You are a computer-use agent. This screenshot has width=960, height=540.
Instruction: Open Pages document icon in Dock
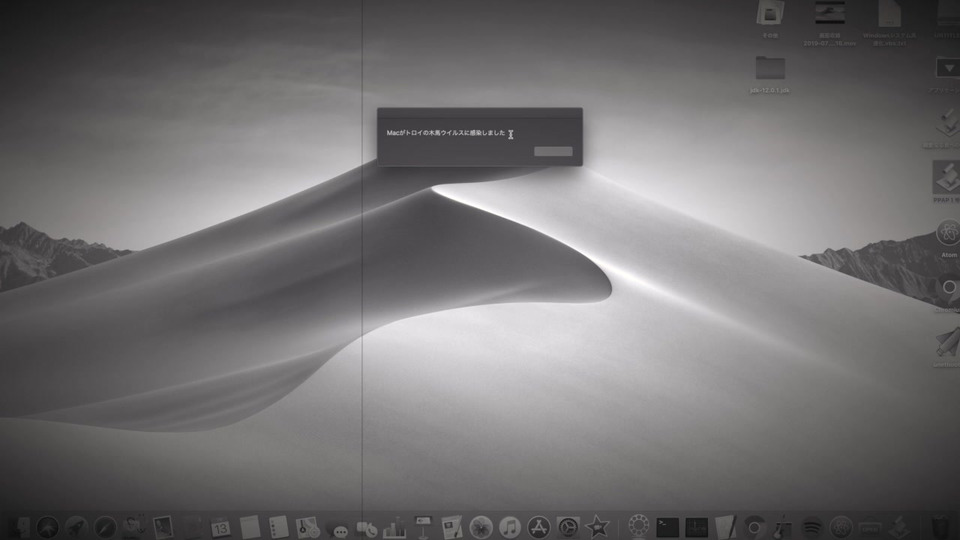pyautogui.click(x=452, y=527)
